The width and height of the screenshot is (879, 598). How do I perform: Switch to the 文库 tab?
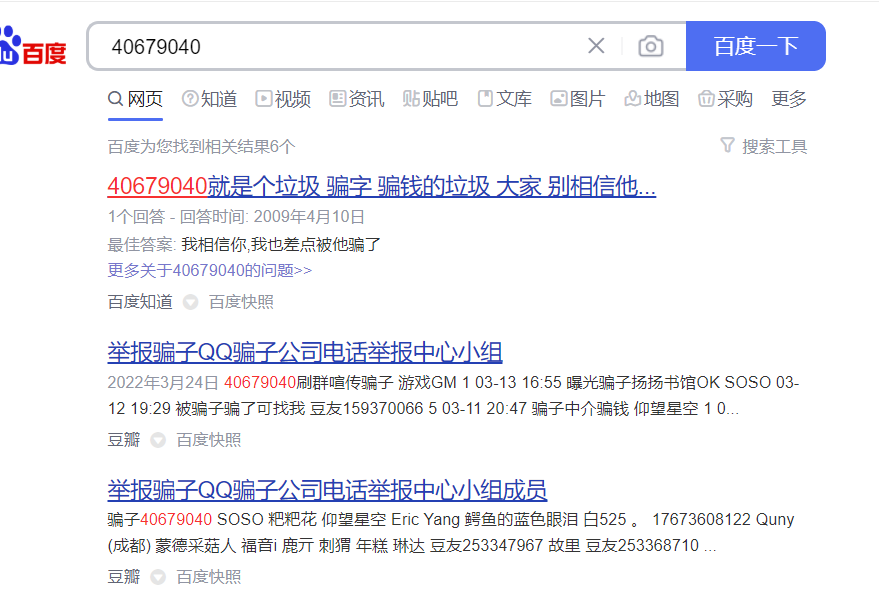pos(505,99)
